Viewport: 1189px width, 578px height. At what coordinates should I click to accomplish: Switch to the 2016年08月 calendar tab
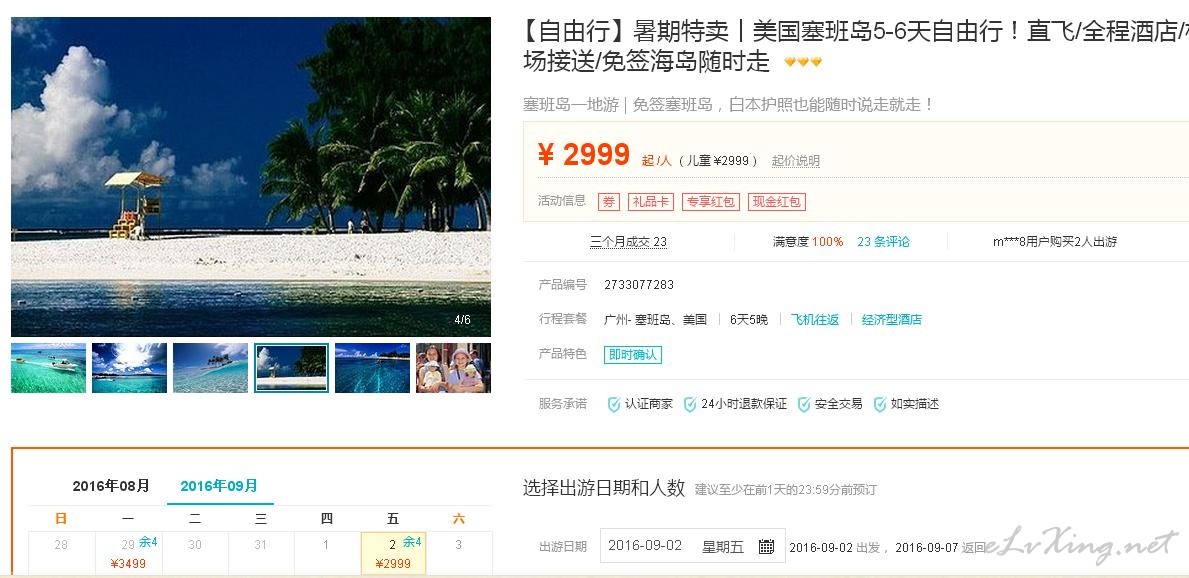[x=111, y=485]
